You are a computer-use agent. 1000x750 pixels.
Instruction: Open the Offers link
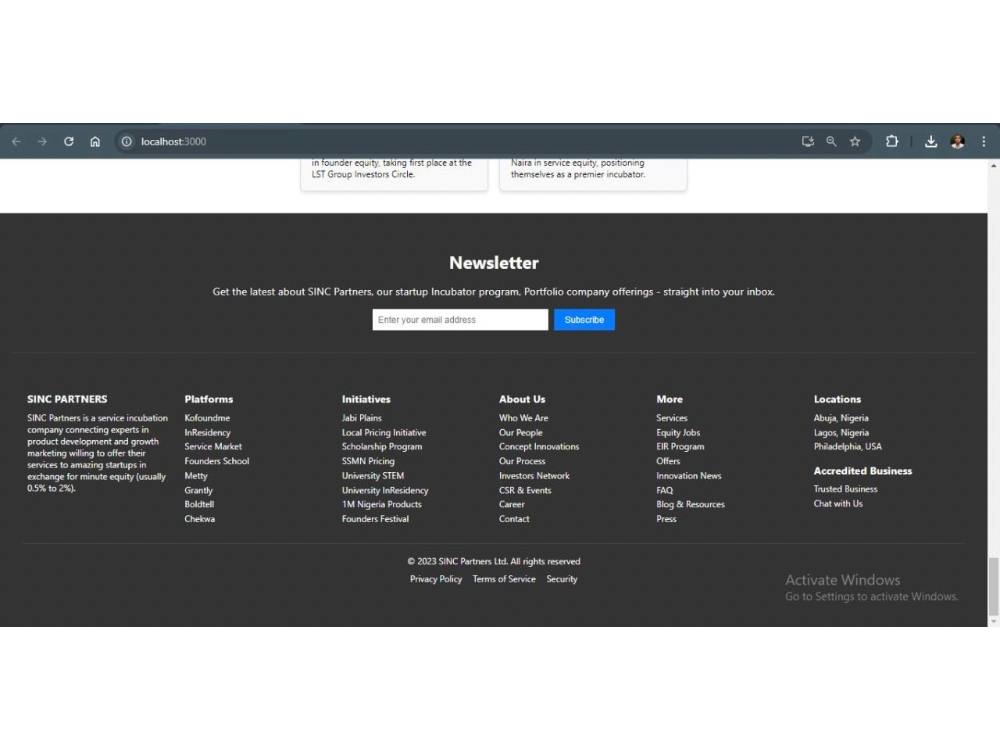tap(668, 461)
